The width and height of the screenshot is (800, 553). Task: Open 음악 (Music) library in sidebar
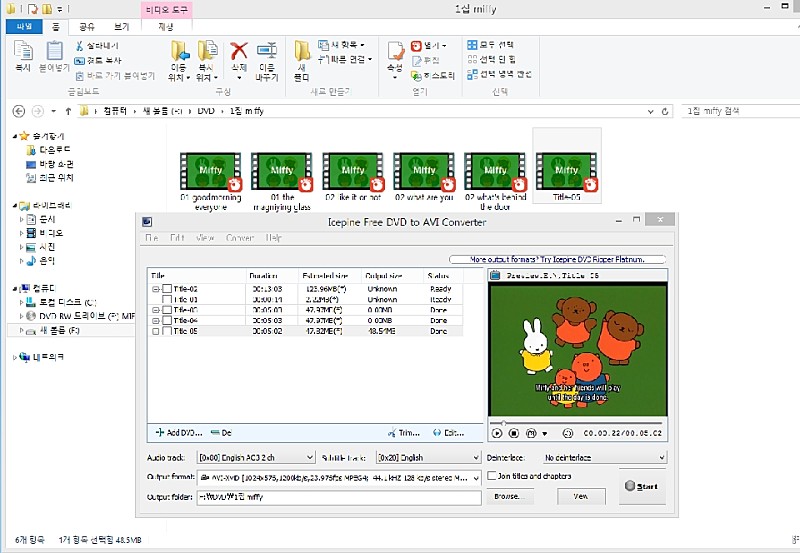pyautogui.click(x=40, y=261)
